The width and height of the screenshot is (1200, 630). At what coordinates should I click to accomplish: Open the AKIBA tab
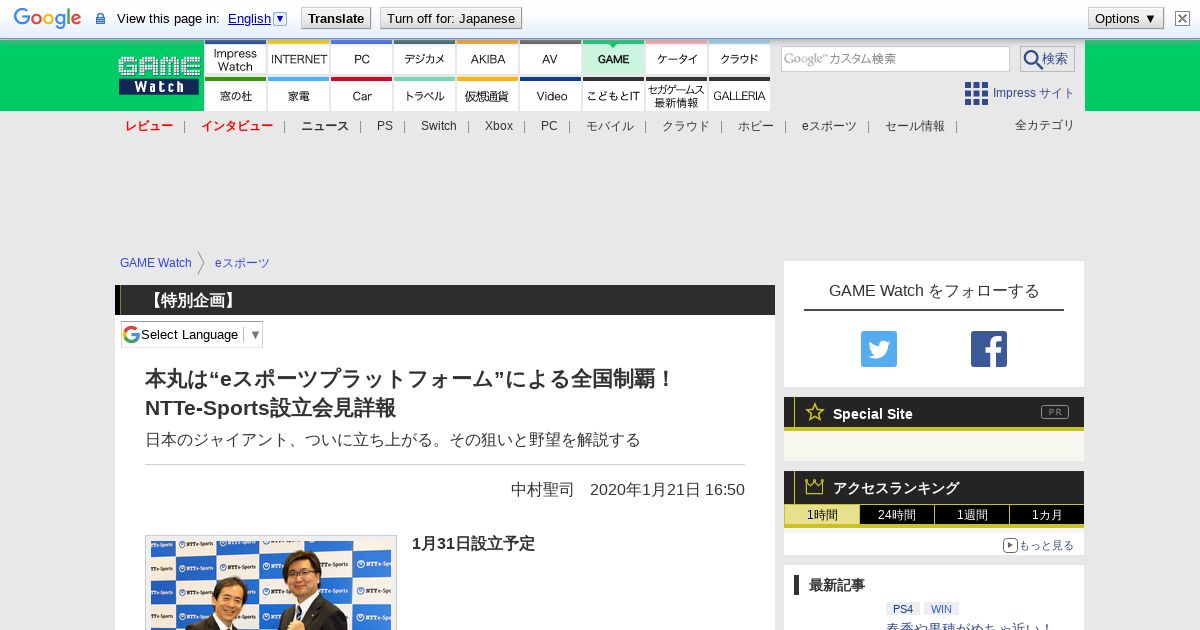[x=488, y=58]
